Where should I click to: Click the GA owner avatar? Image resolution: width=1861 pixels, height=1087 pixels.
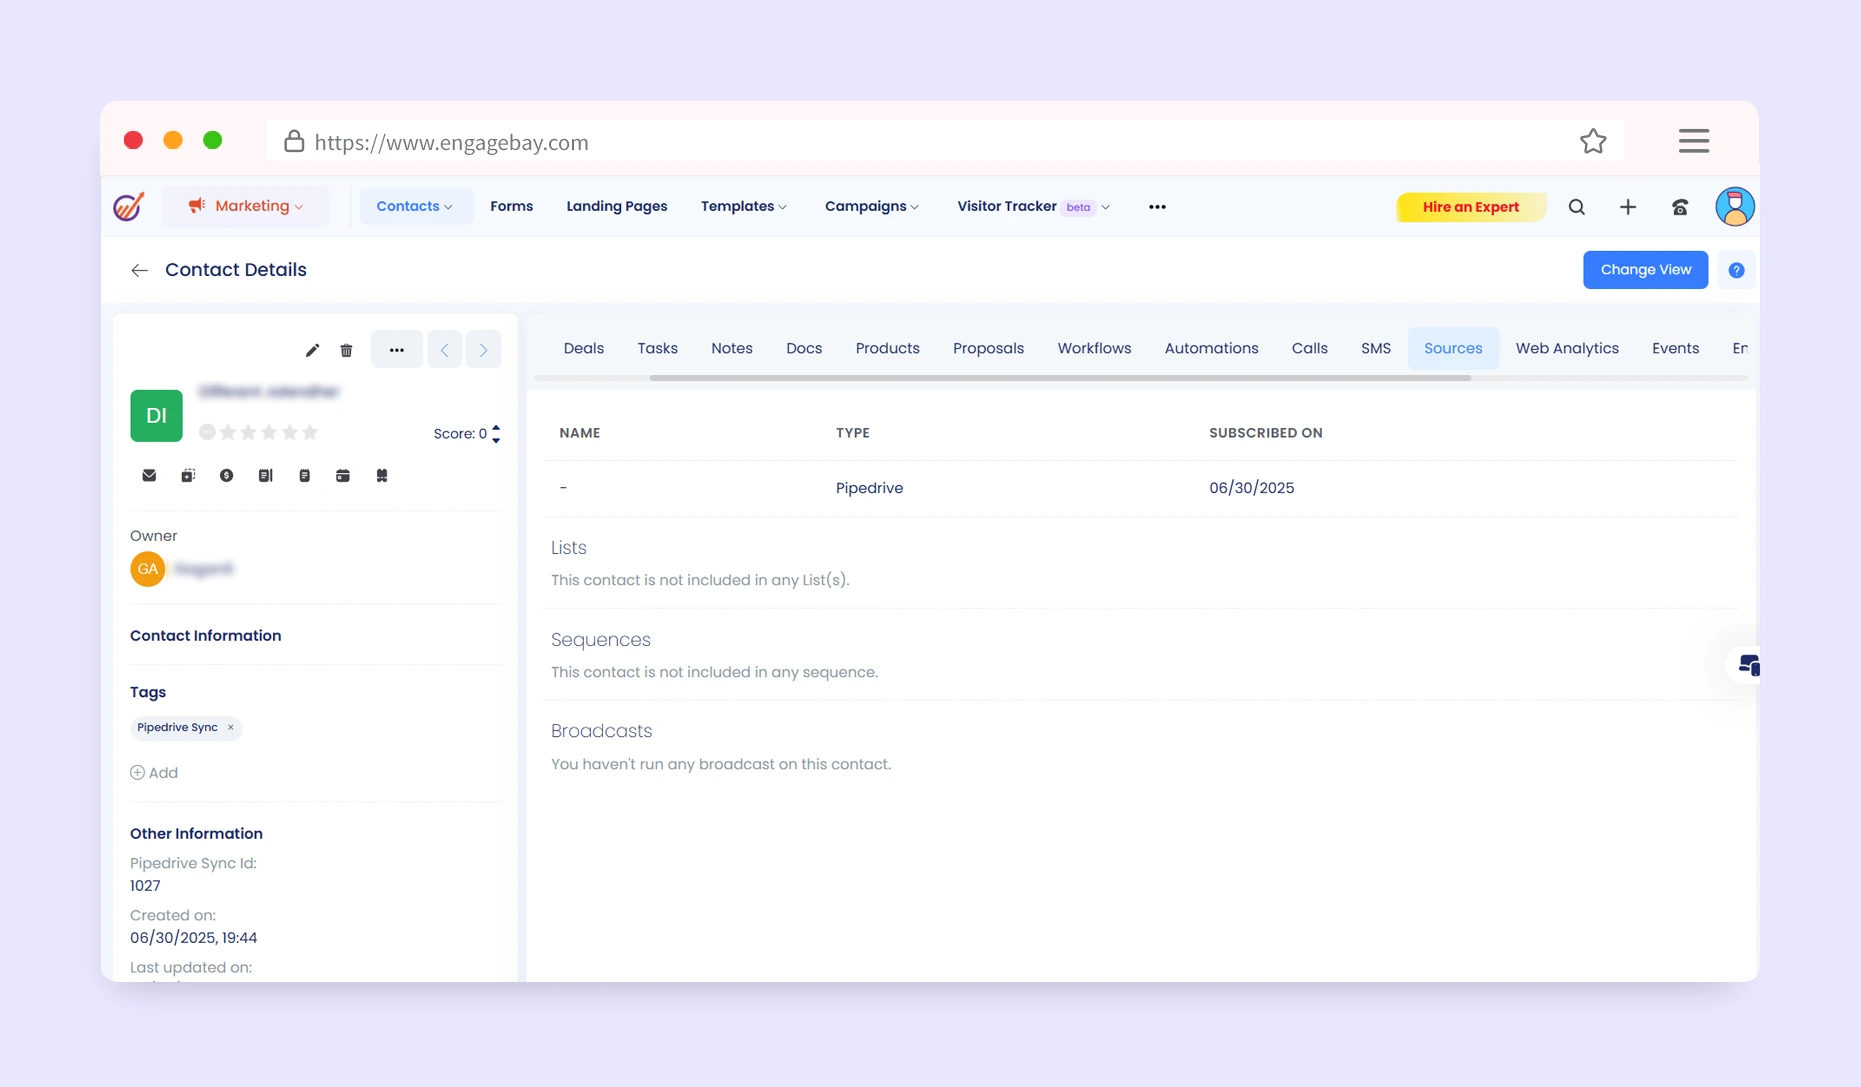(148, 569)
